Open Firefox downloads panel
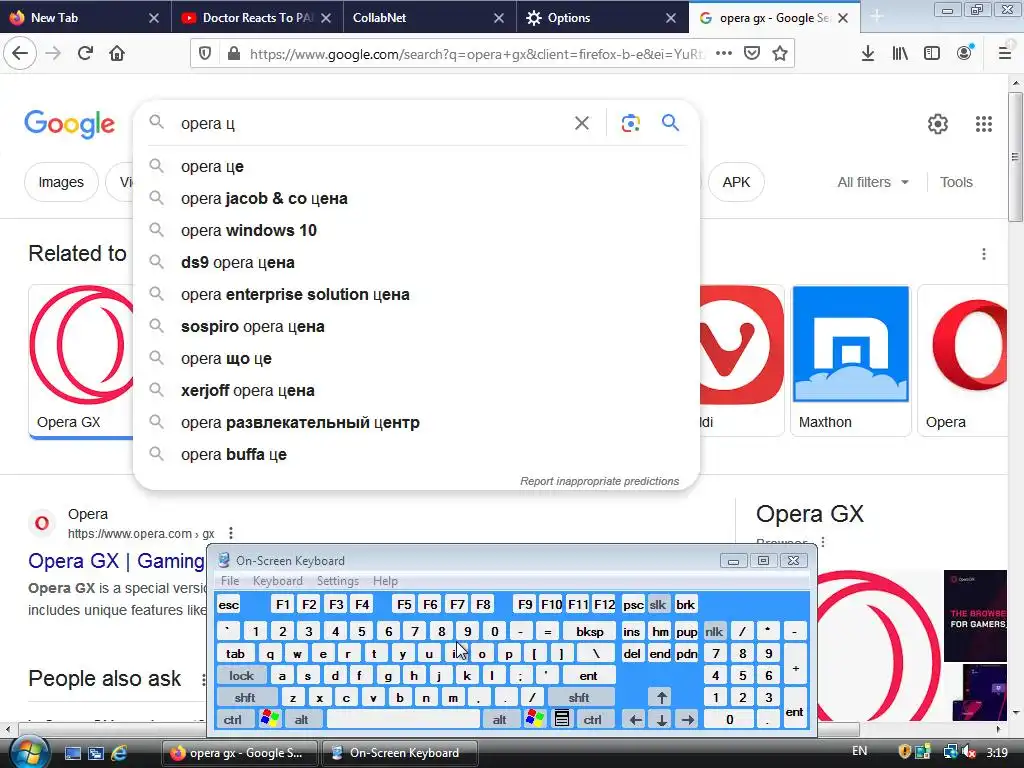The height and width of the screenshot is (768, 1024). coord(868,54)
